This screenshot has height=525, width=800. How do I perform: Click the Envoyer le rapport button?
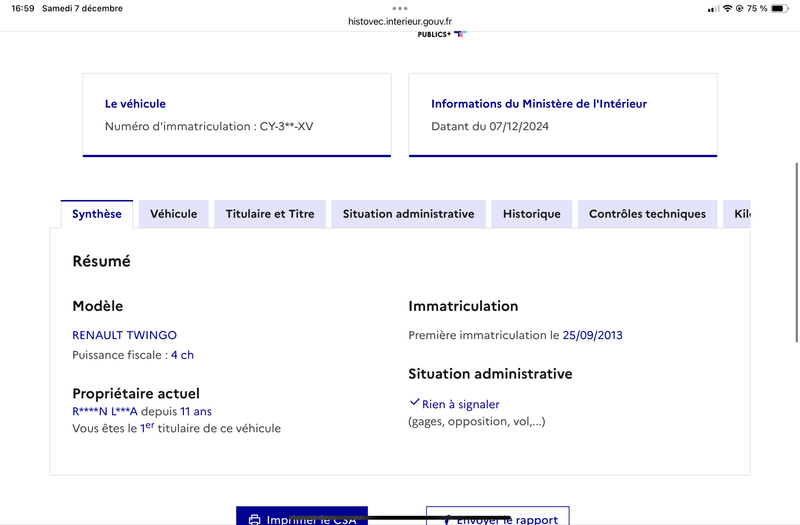(497, 516)
